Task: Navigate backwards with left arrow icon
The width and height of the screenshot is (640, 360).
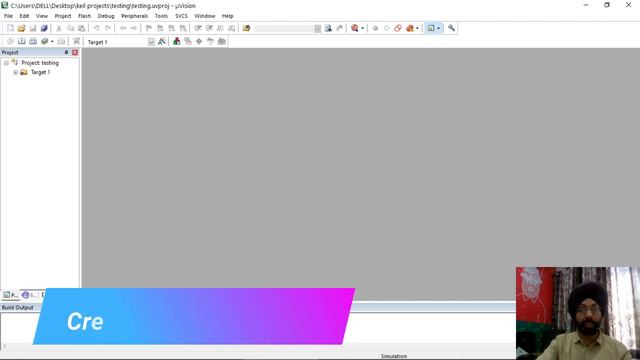Action: [x=122, y=28]
